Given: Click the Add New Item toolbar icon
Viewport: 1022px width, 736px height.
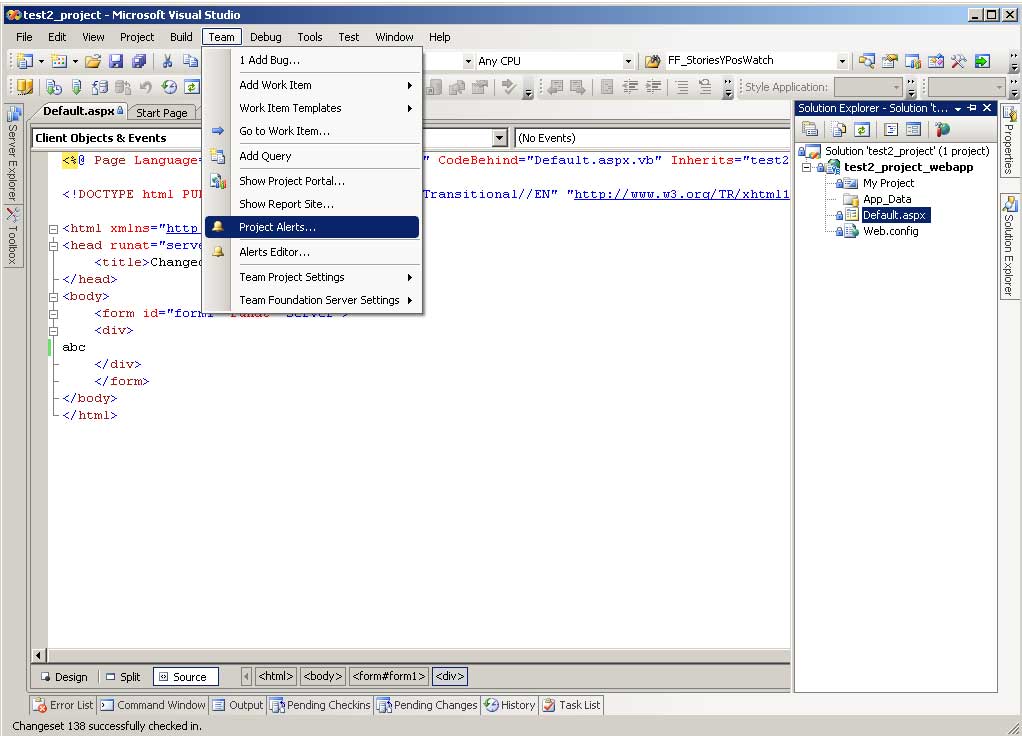Looking at the screenshot, I should [x=59, y=61].
